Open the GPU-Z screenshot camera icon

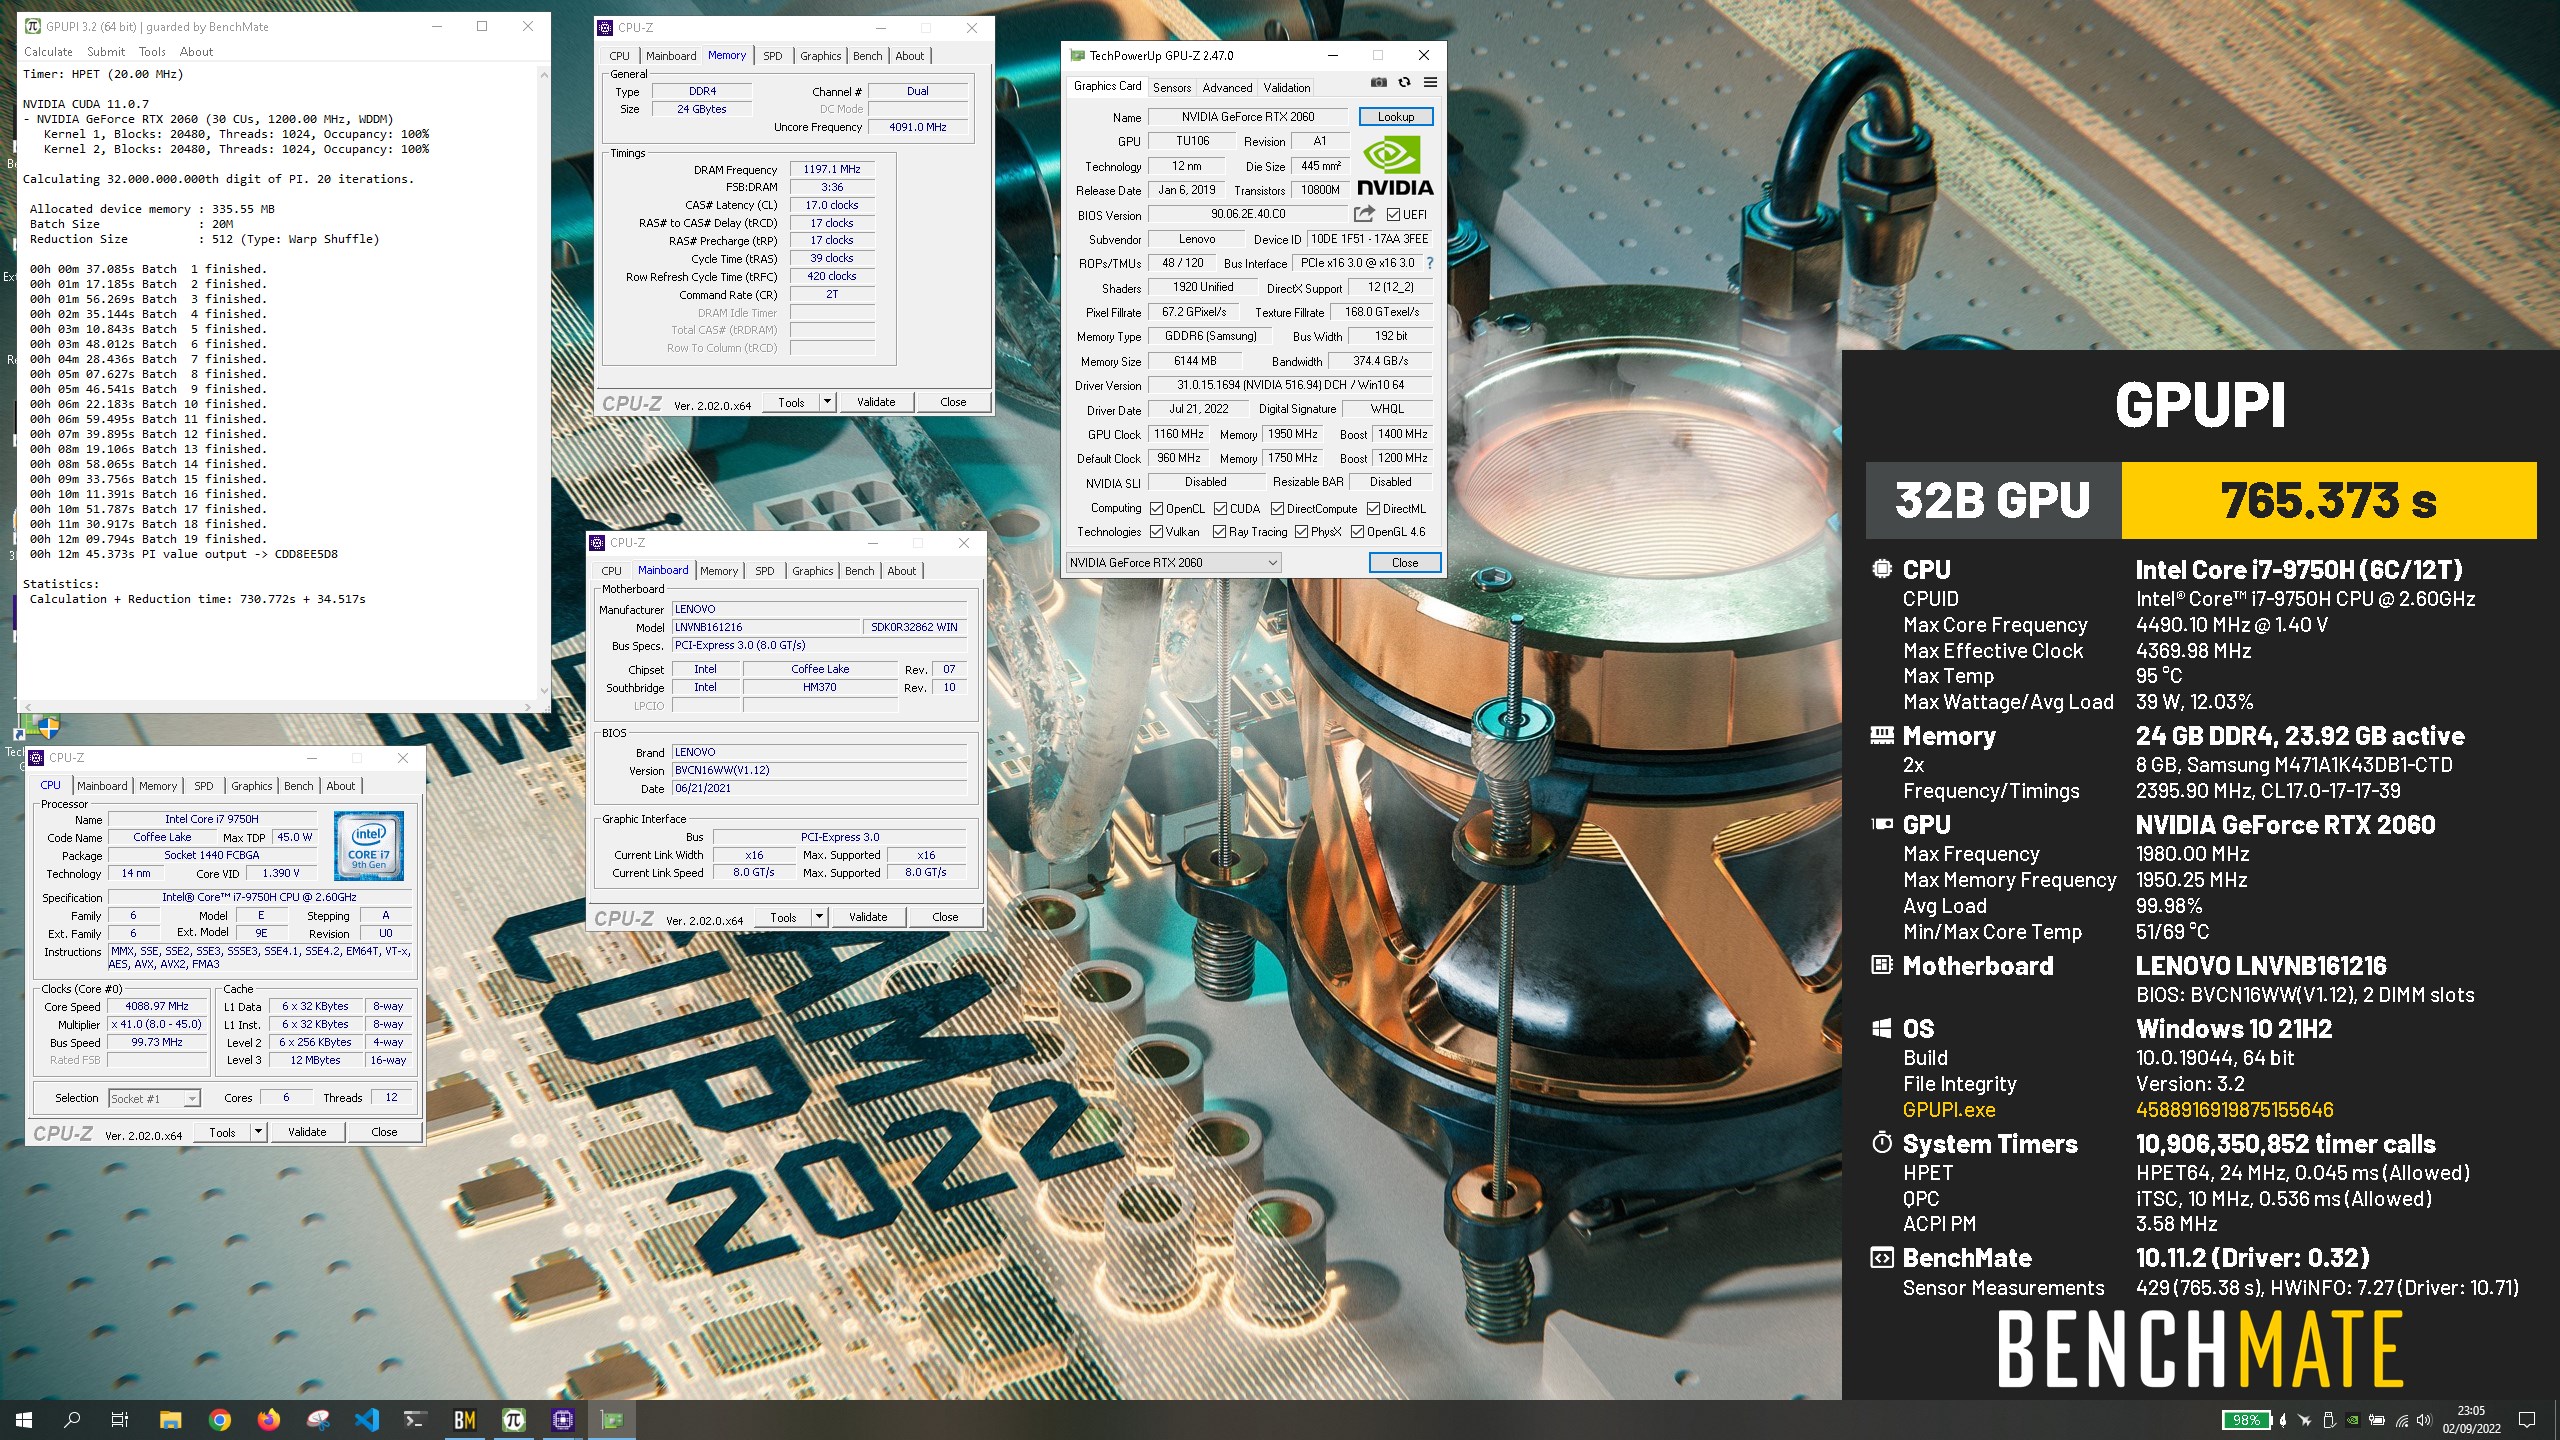click(x=1379, y=83)
